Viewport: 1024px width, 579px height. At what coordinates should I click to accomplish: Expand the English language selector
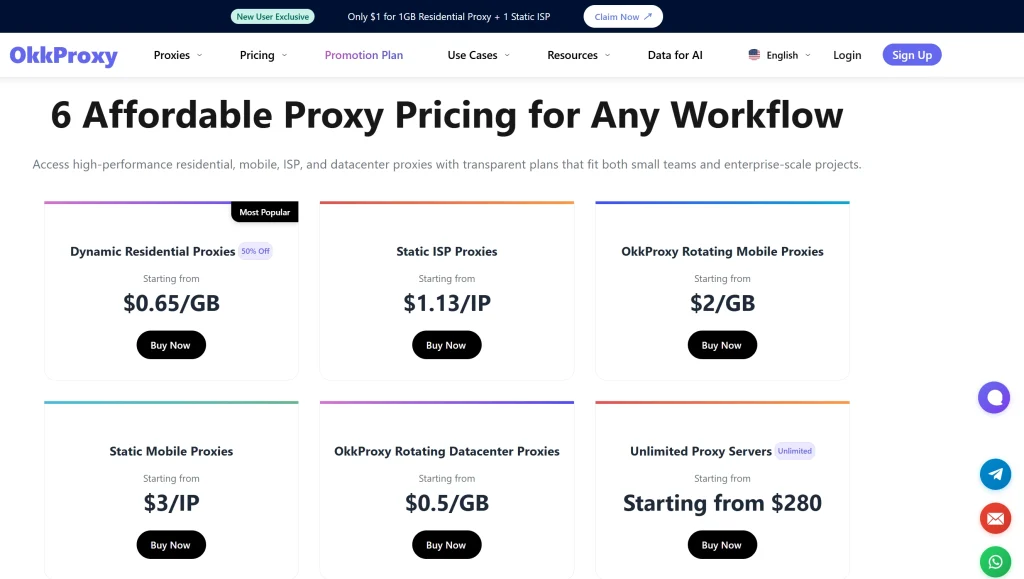[780, 55]
